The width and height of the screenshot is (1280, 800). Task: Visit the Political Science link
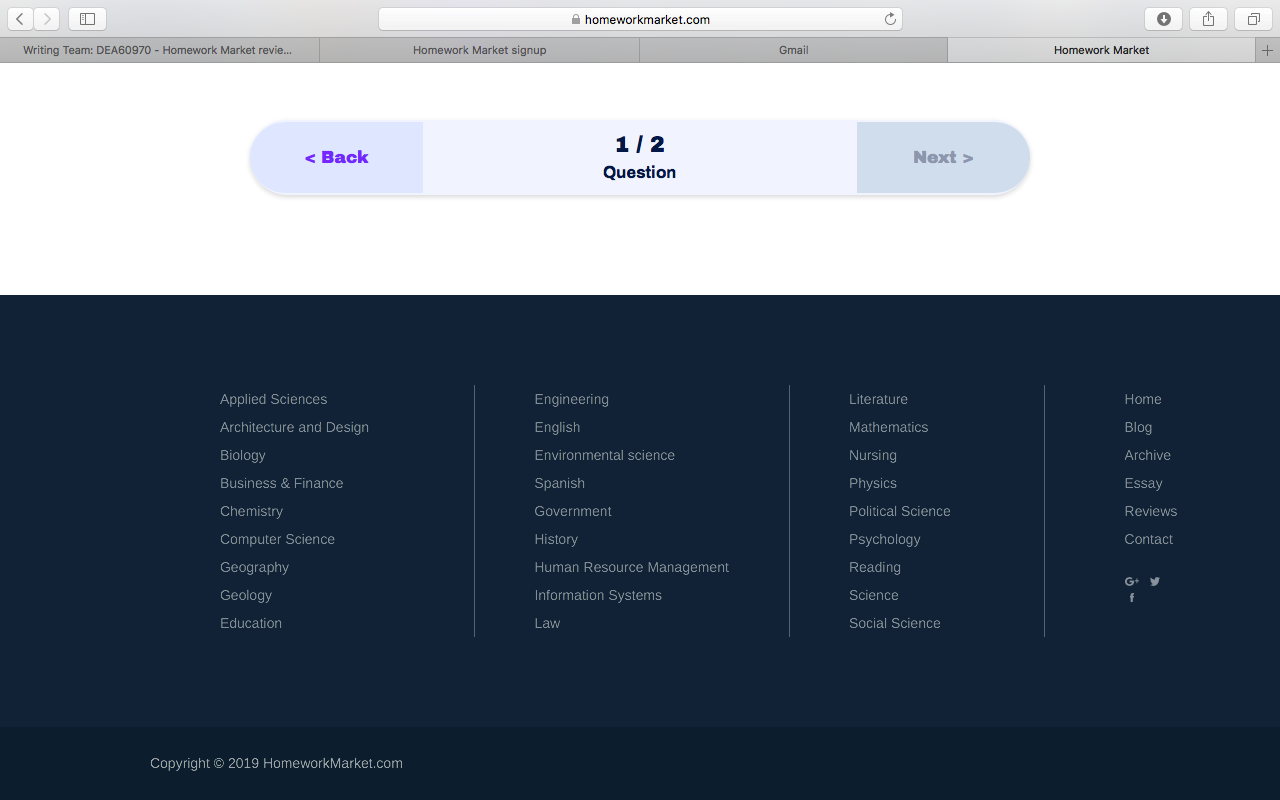coord(899,511)
